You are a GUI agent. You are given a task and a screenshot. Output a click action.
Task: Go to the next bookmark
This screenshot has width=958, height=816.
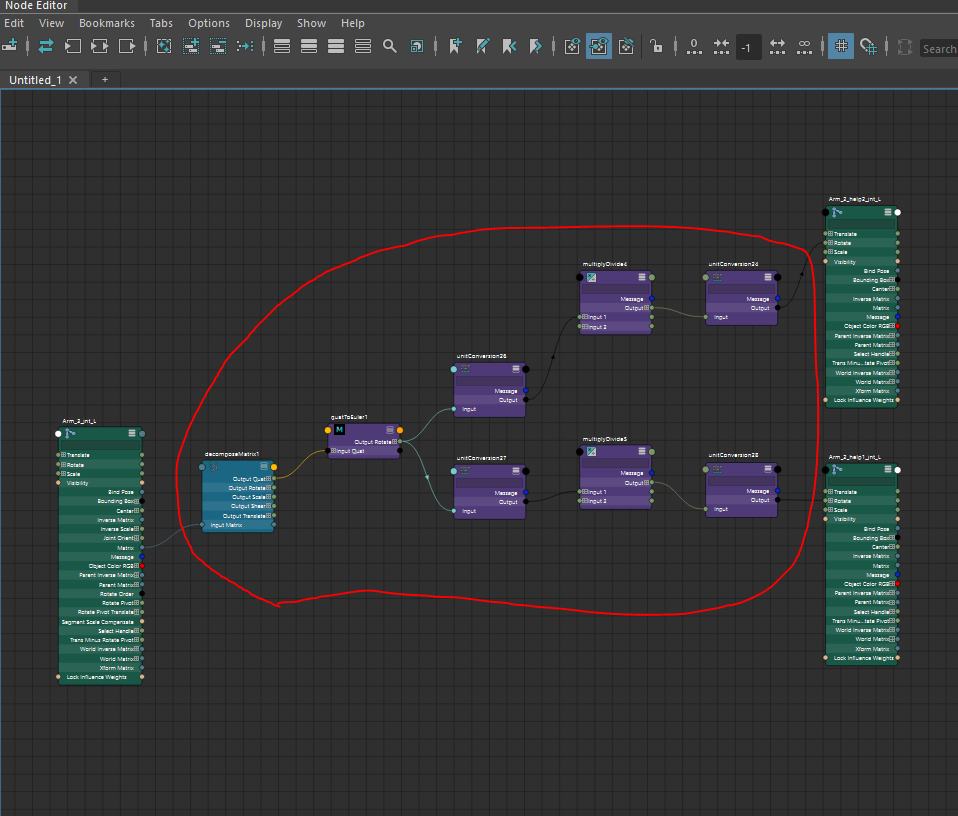[536, 46]
